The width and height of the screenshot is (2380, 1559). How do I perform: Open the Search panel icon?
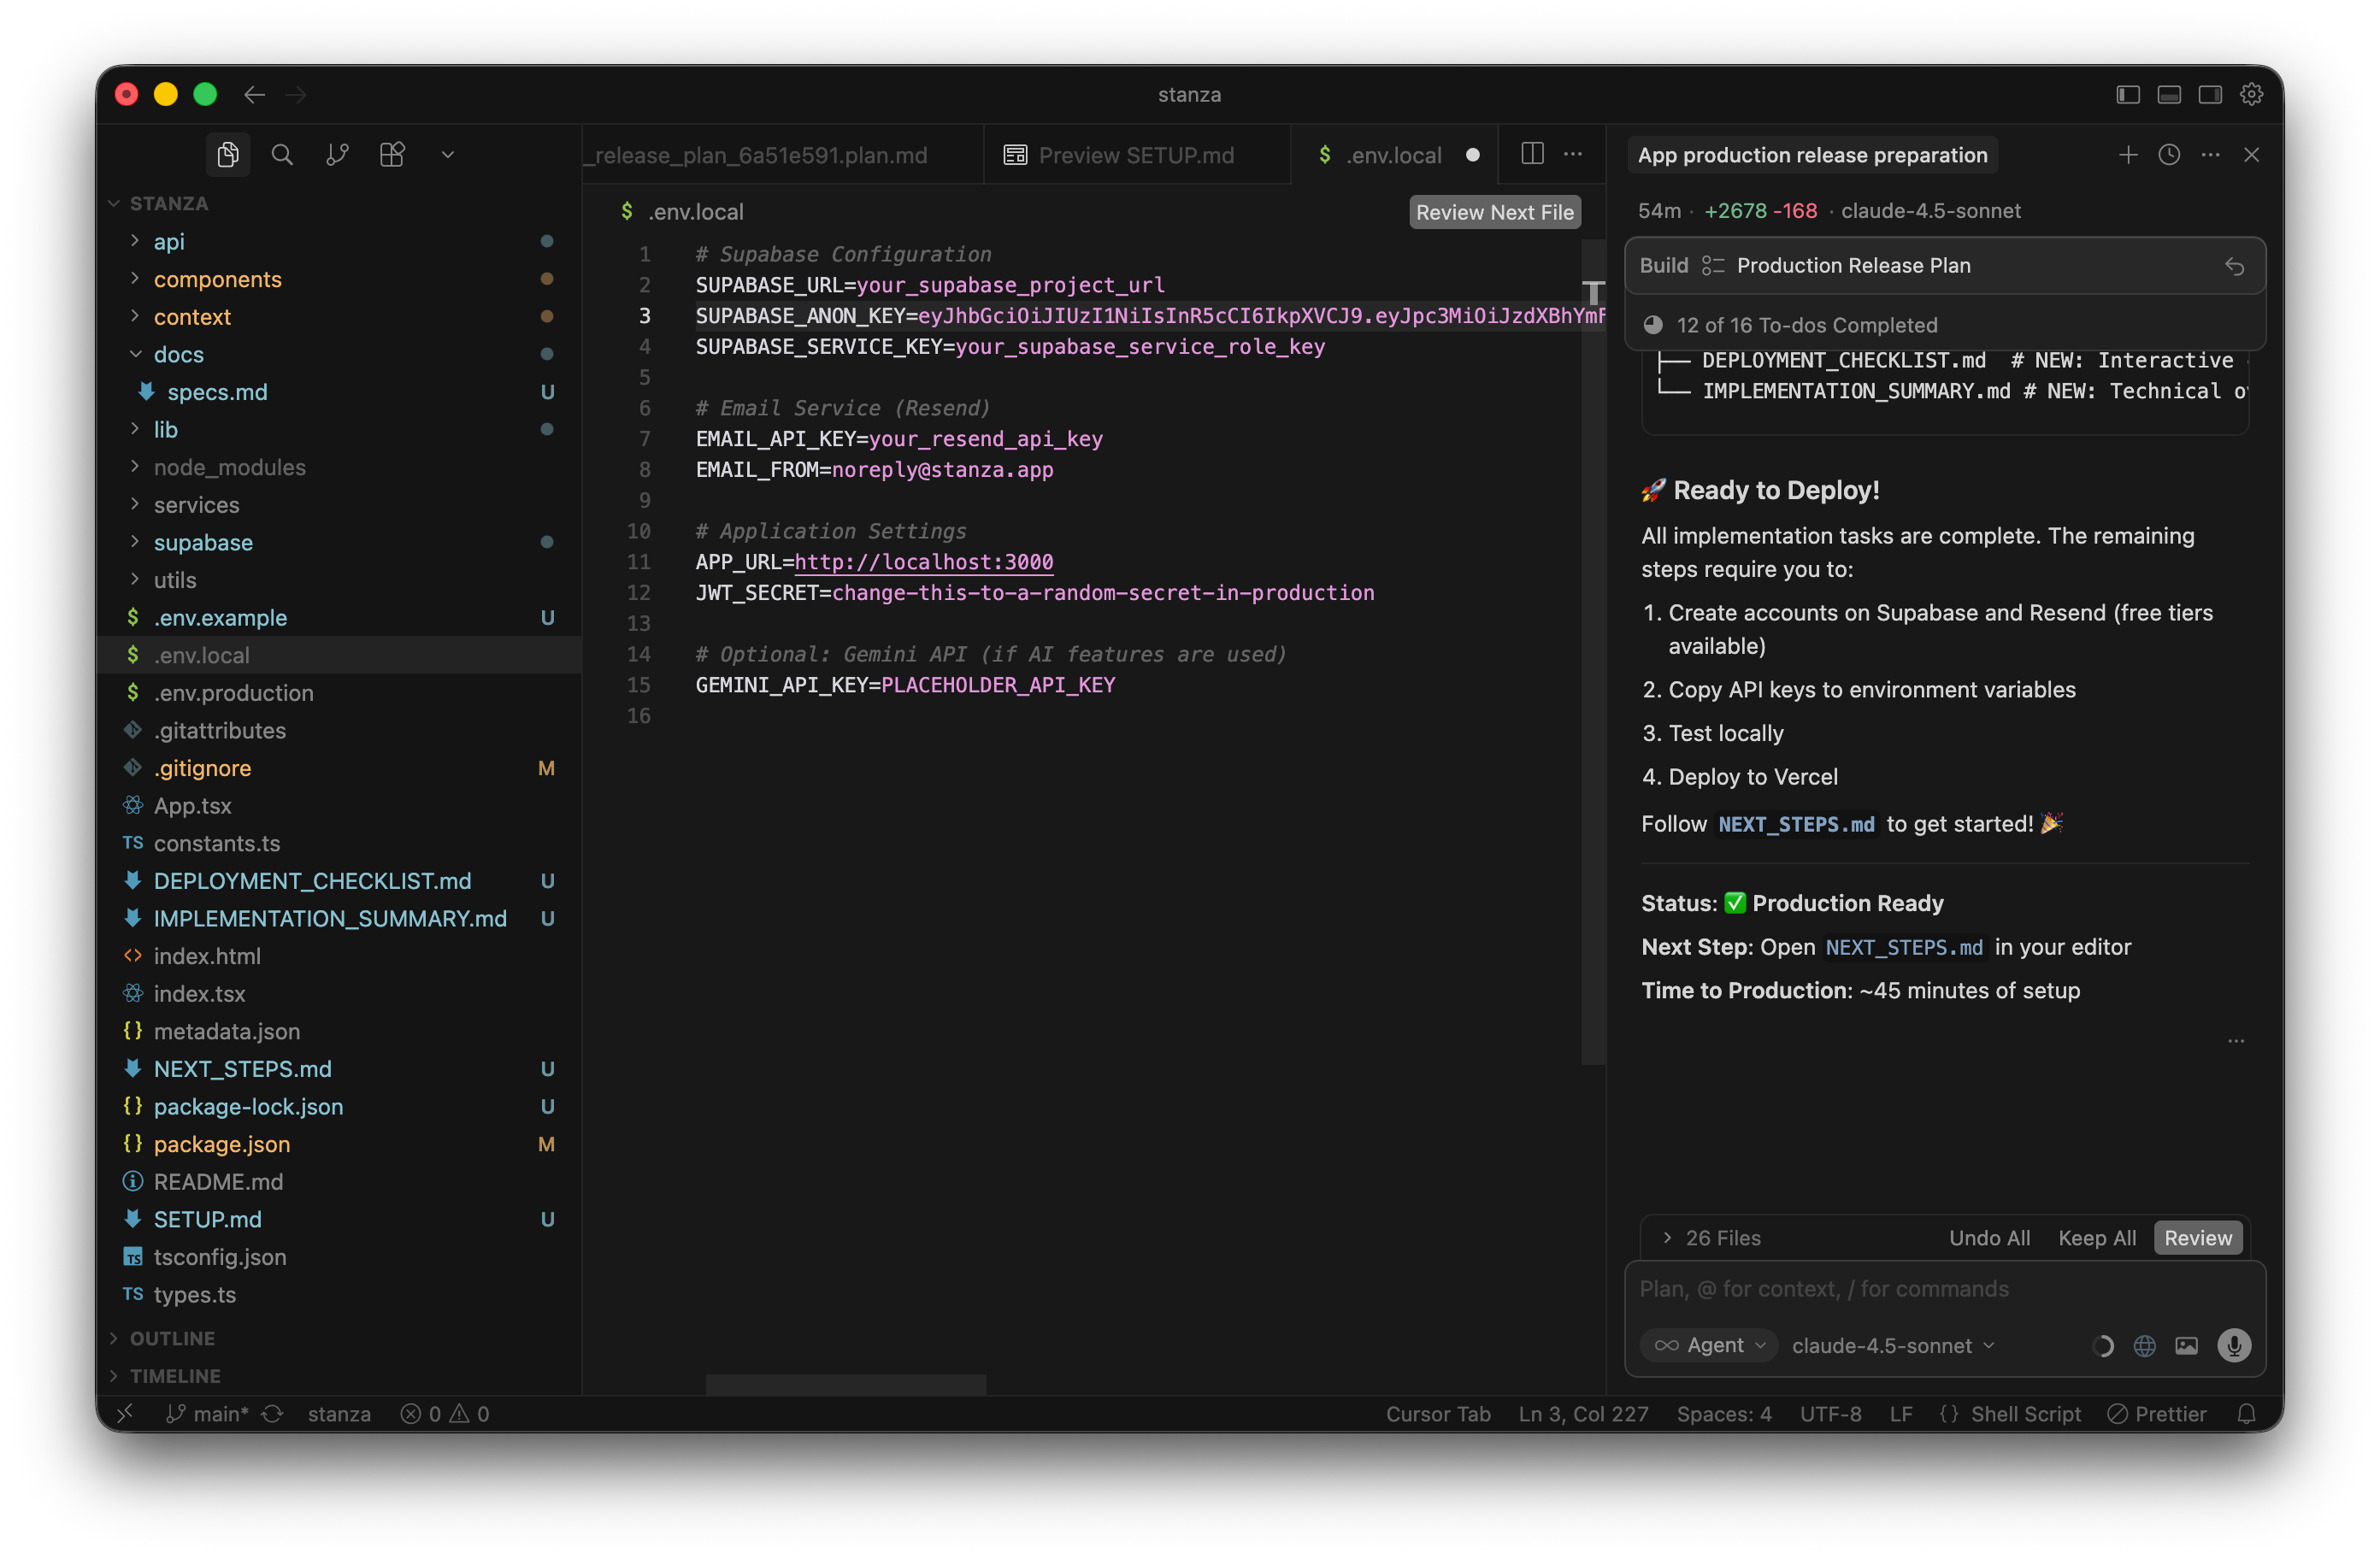(282, 155)
